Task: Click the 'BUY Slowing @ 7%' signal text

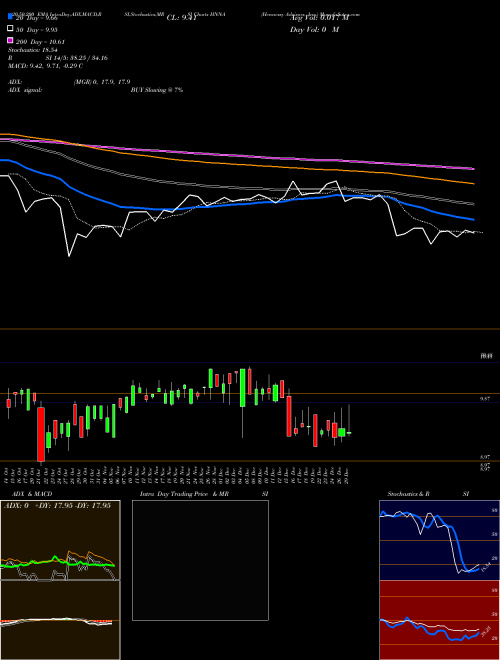Action: click(157, 90)
